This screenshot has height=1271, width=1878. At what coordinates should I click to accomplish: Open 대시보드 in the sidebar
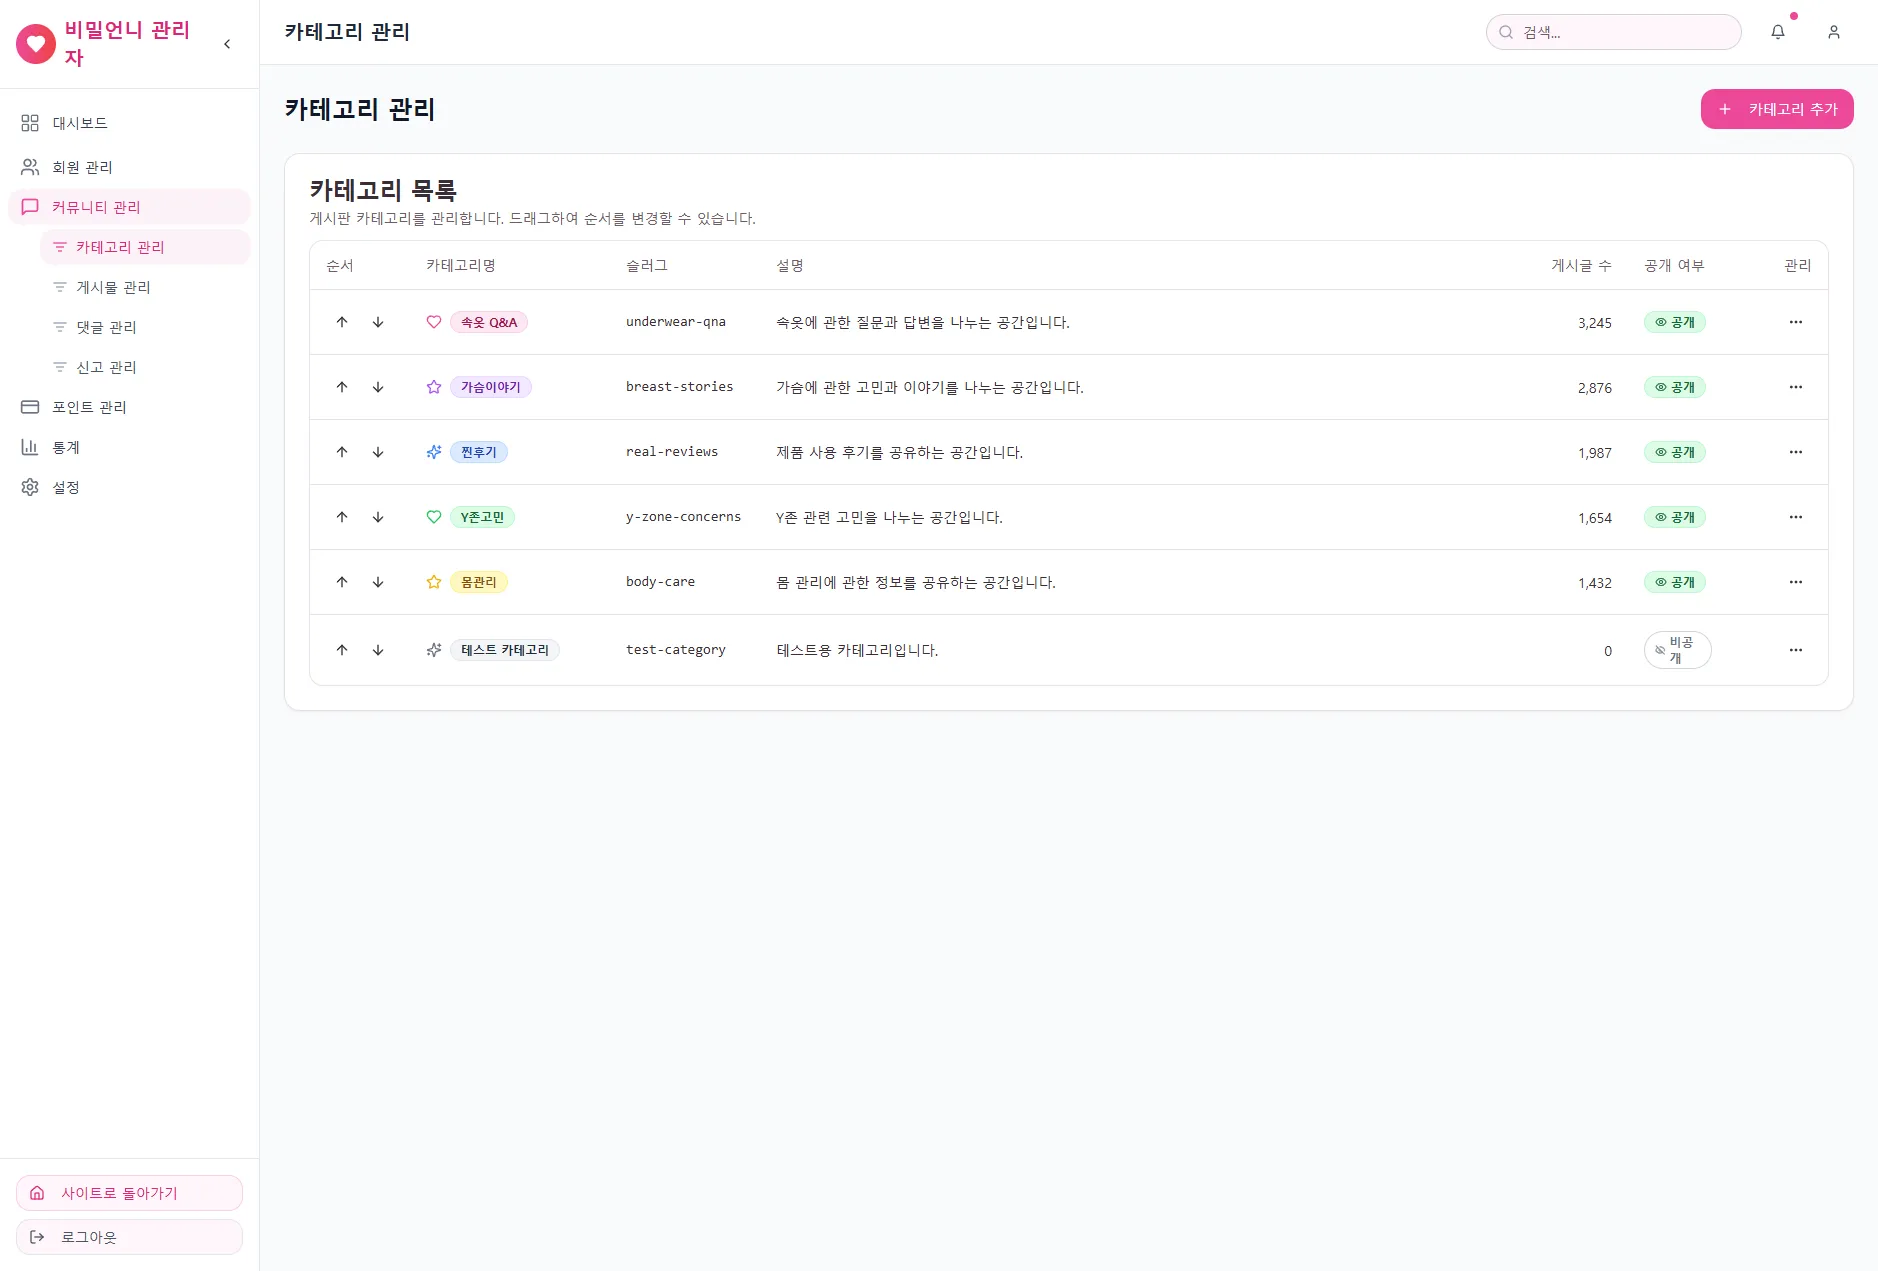click(x=129, y=123)
